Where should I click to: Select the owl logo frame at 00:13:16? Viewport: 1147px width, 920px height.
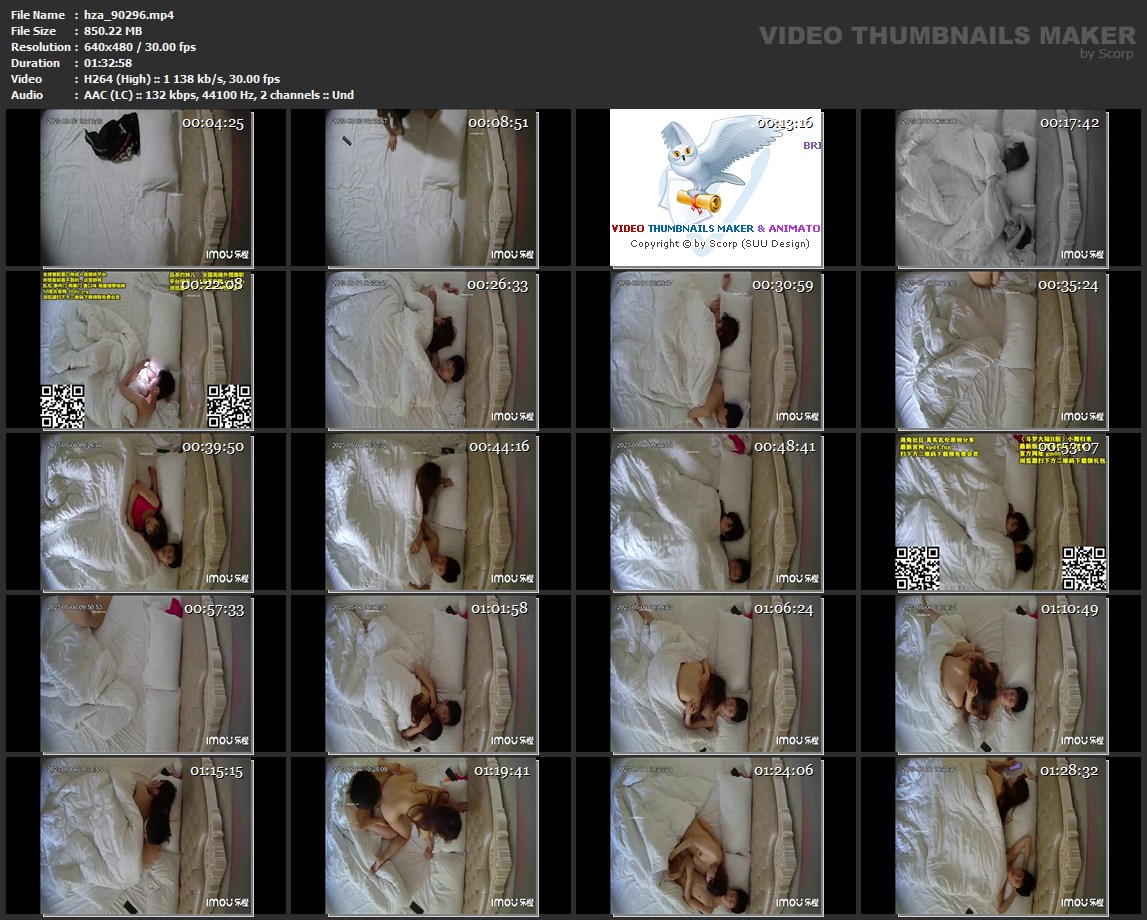coord(715,188)
